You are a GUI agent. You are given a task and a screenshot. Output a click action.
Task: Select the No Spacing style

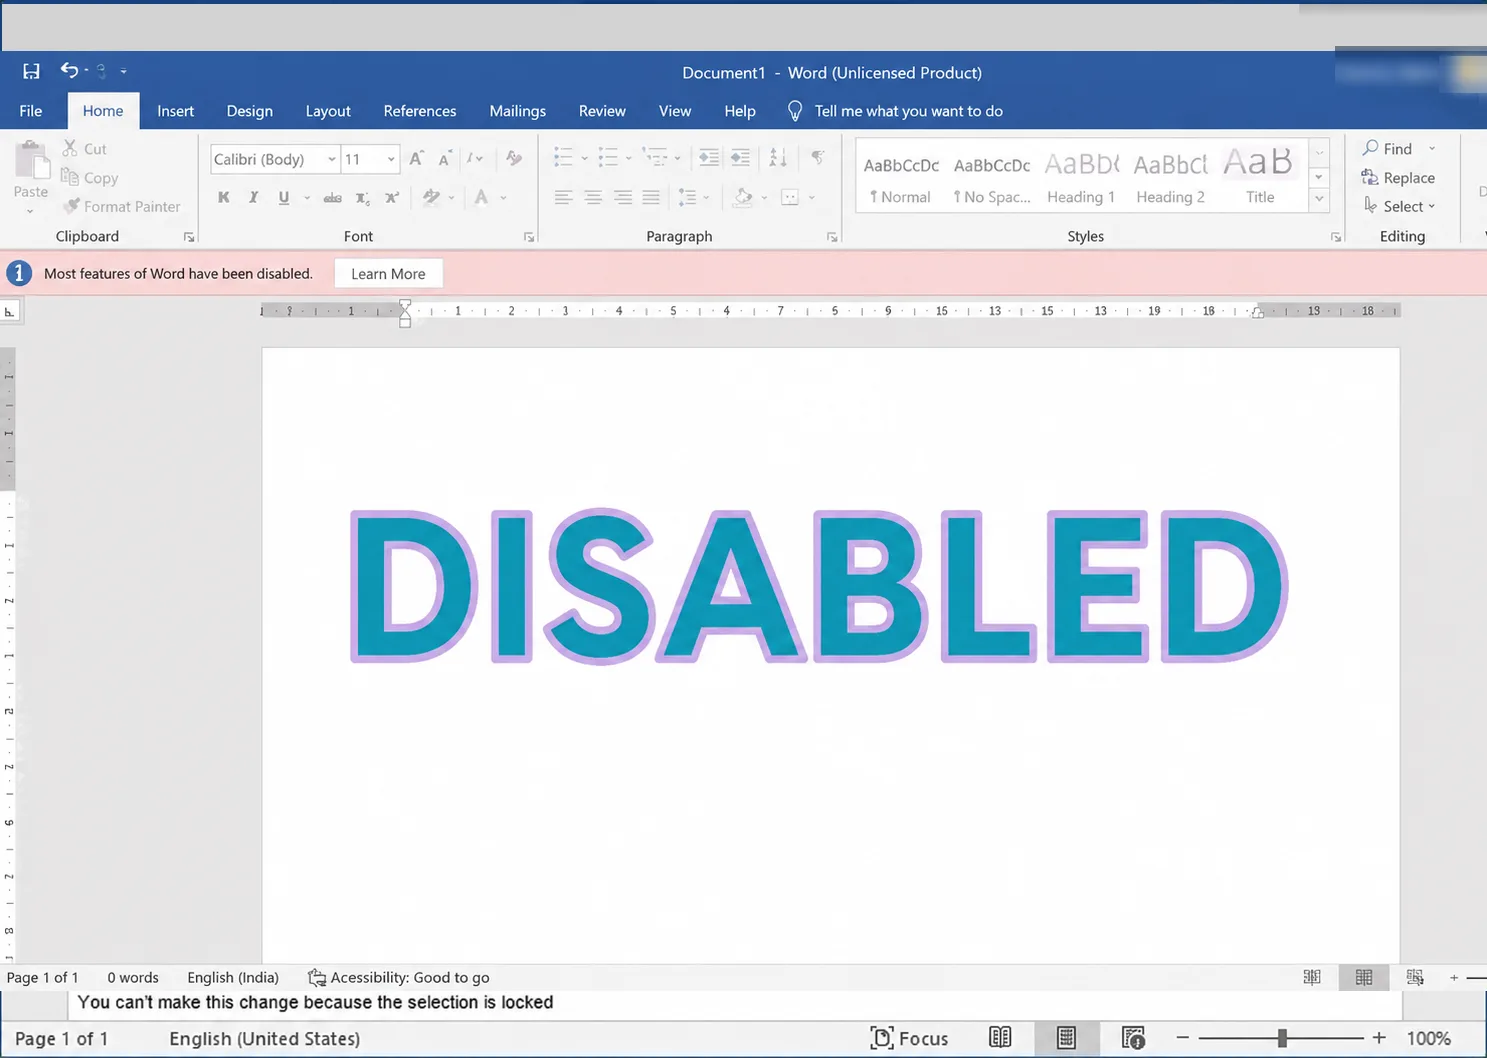click(x=991, y=178)
